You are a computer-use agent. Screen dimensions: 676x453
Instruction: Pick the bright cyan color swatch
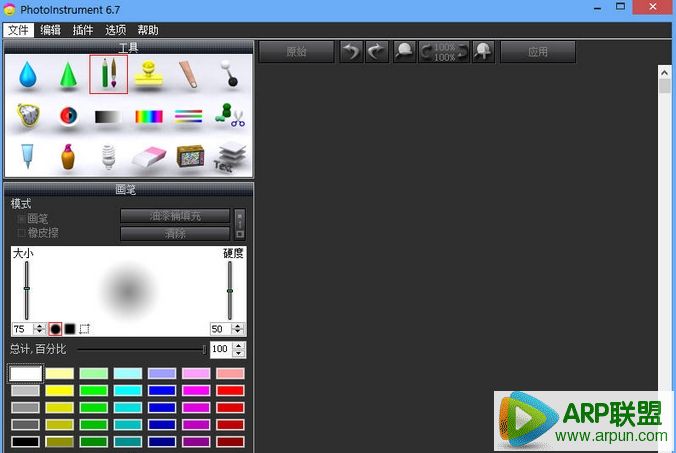point(128,391)
